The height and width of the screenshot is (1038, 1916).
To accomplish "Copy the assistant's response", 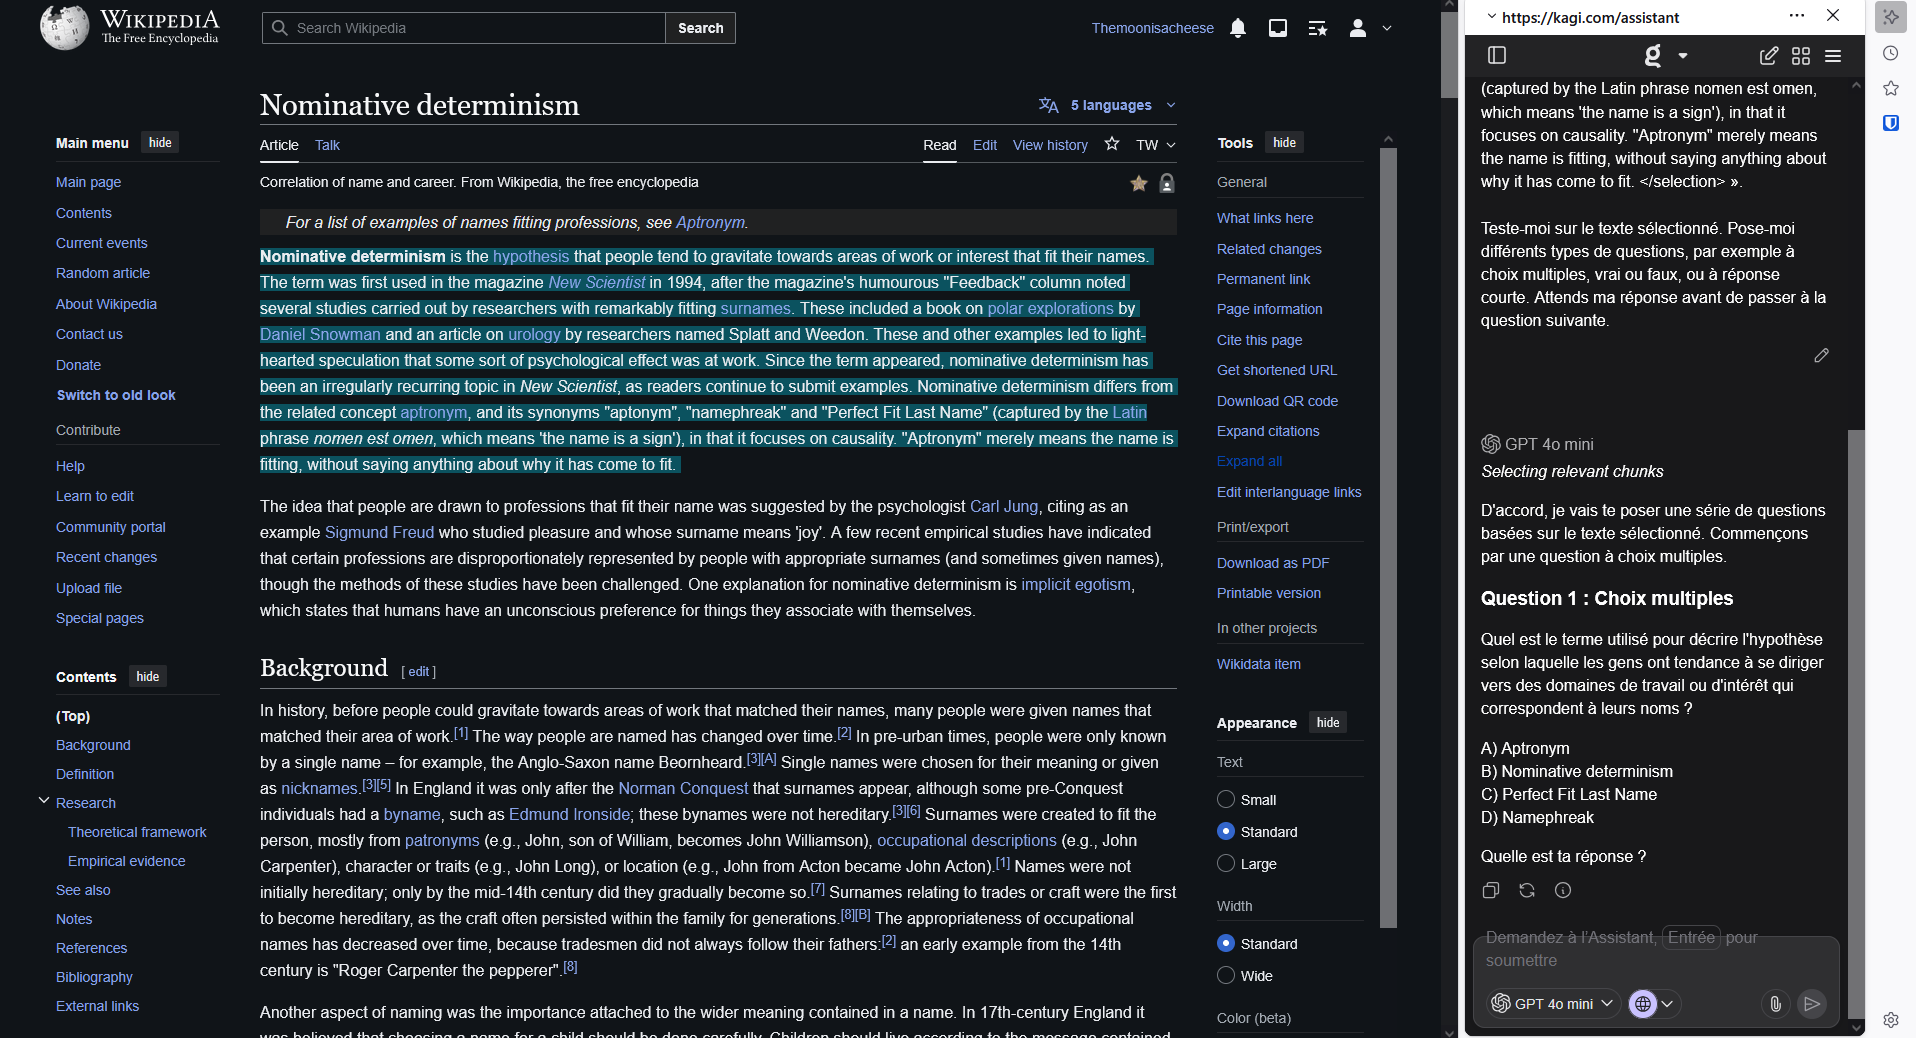I will 1491,890.
